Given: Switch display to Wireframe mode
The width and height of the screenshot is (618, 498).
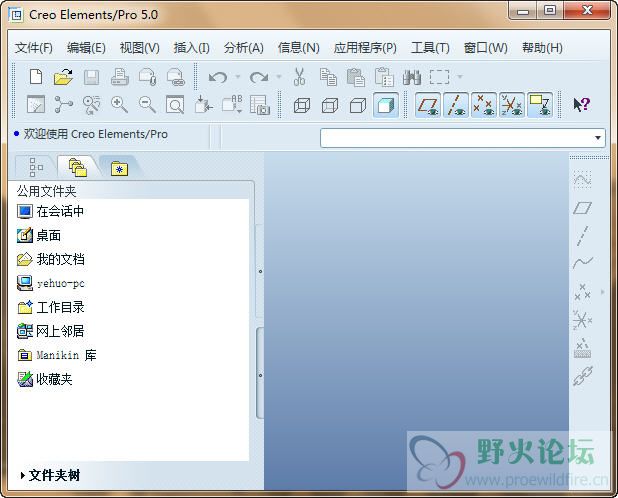Looking at the screenshot, I should click(302, 105).
